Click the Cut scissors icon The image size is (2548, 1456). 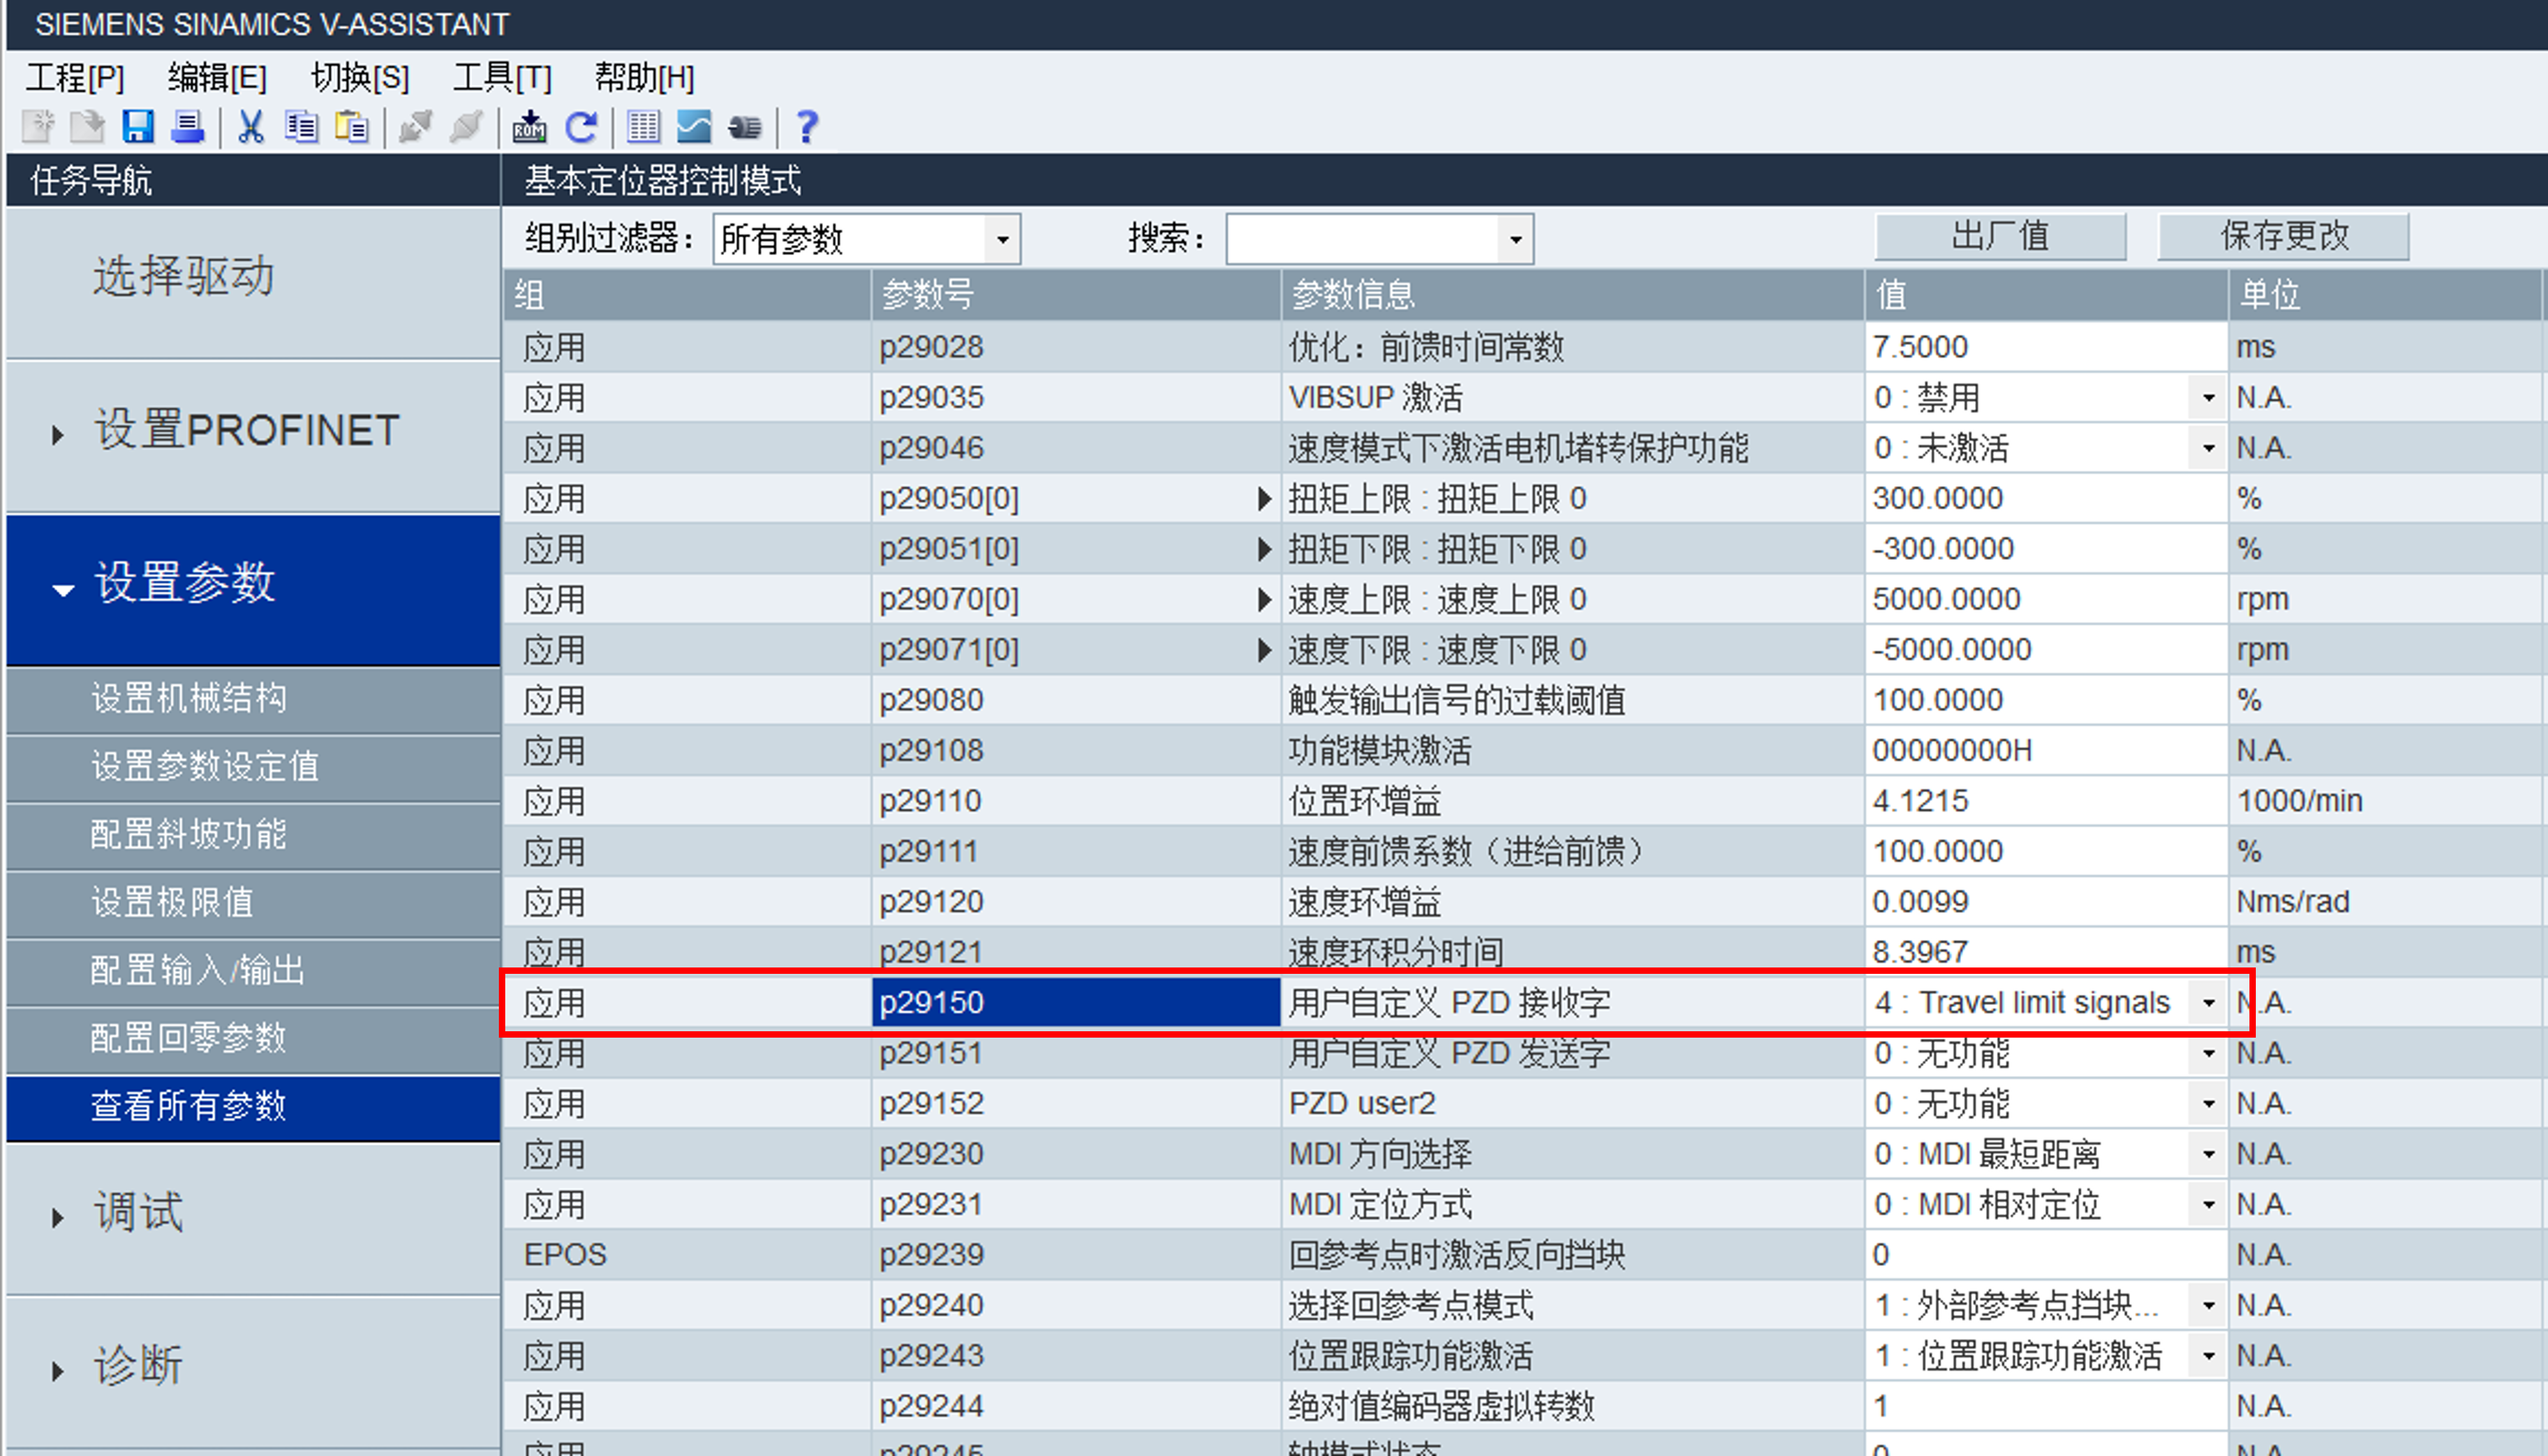click(250, 127)
